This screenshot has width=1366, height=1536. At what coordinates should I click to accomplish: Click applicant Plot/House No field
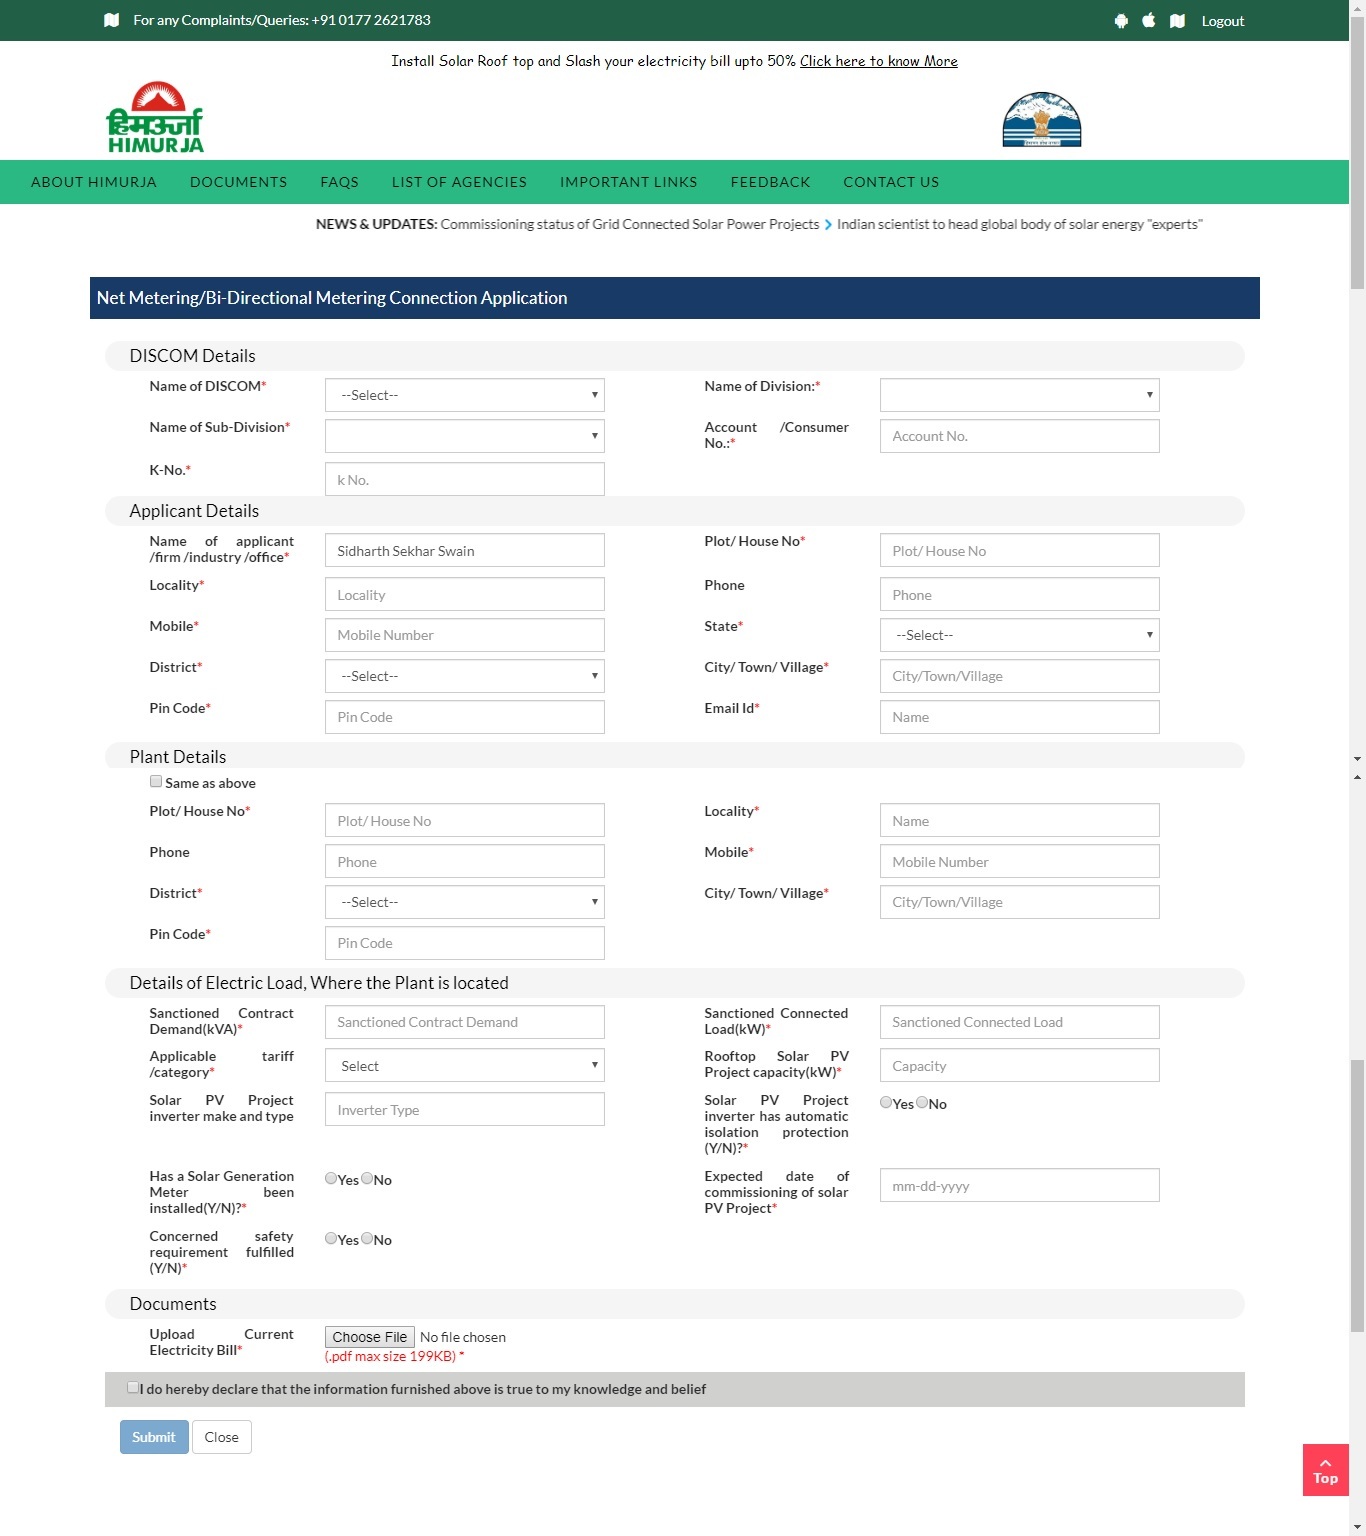coord(1020,550)
